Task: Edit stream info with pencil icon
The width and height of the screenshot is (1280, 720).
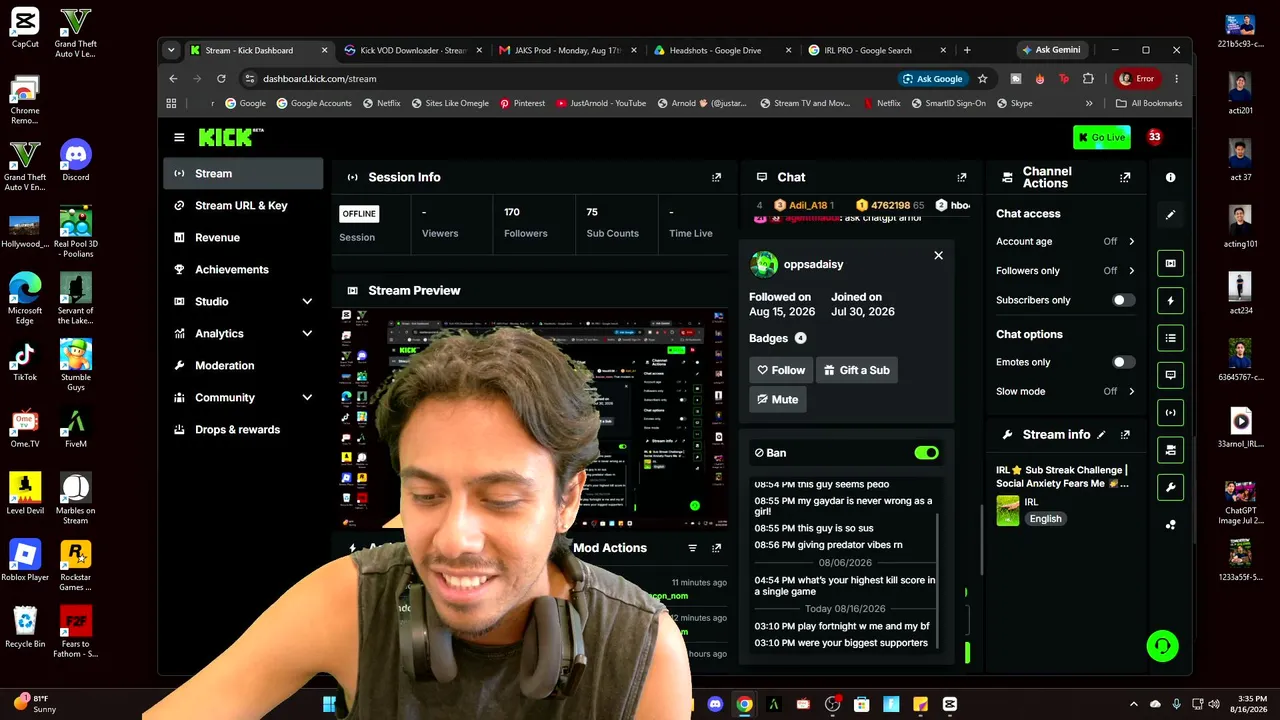Action: pos(1102,435)
